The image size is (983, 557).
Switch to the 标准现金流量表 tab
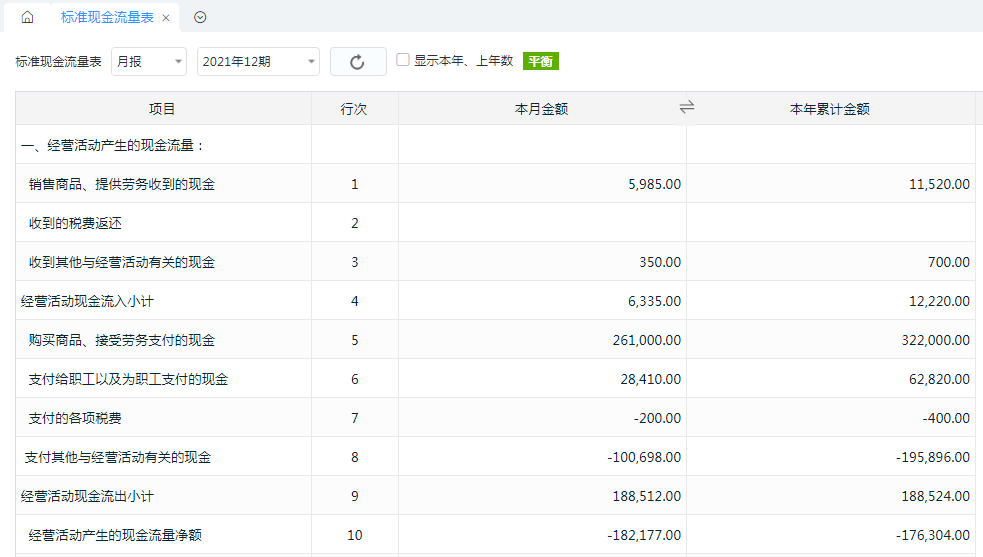(x=107, y=18)
